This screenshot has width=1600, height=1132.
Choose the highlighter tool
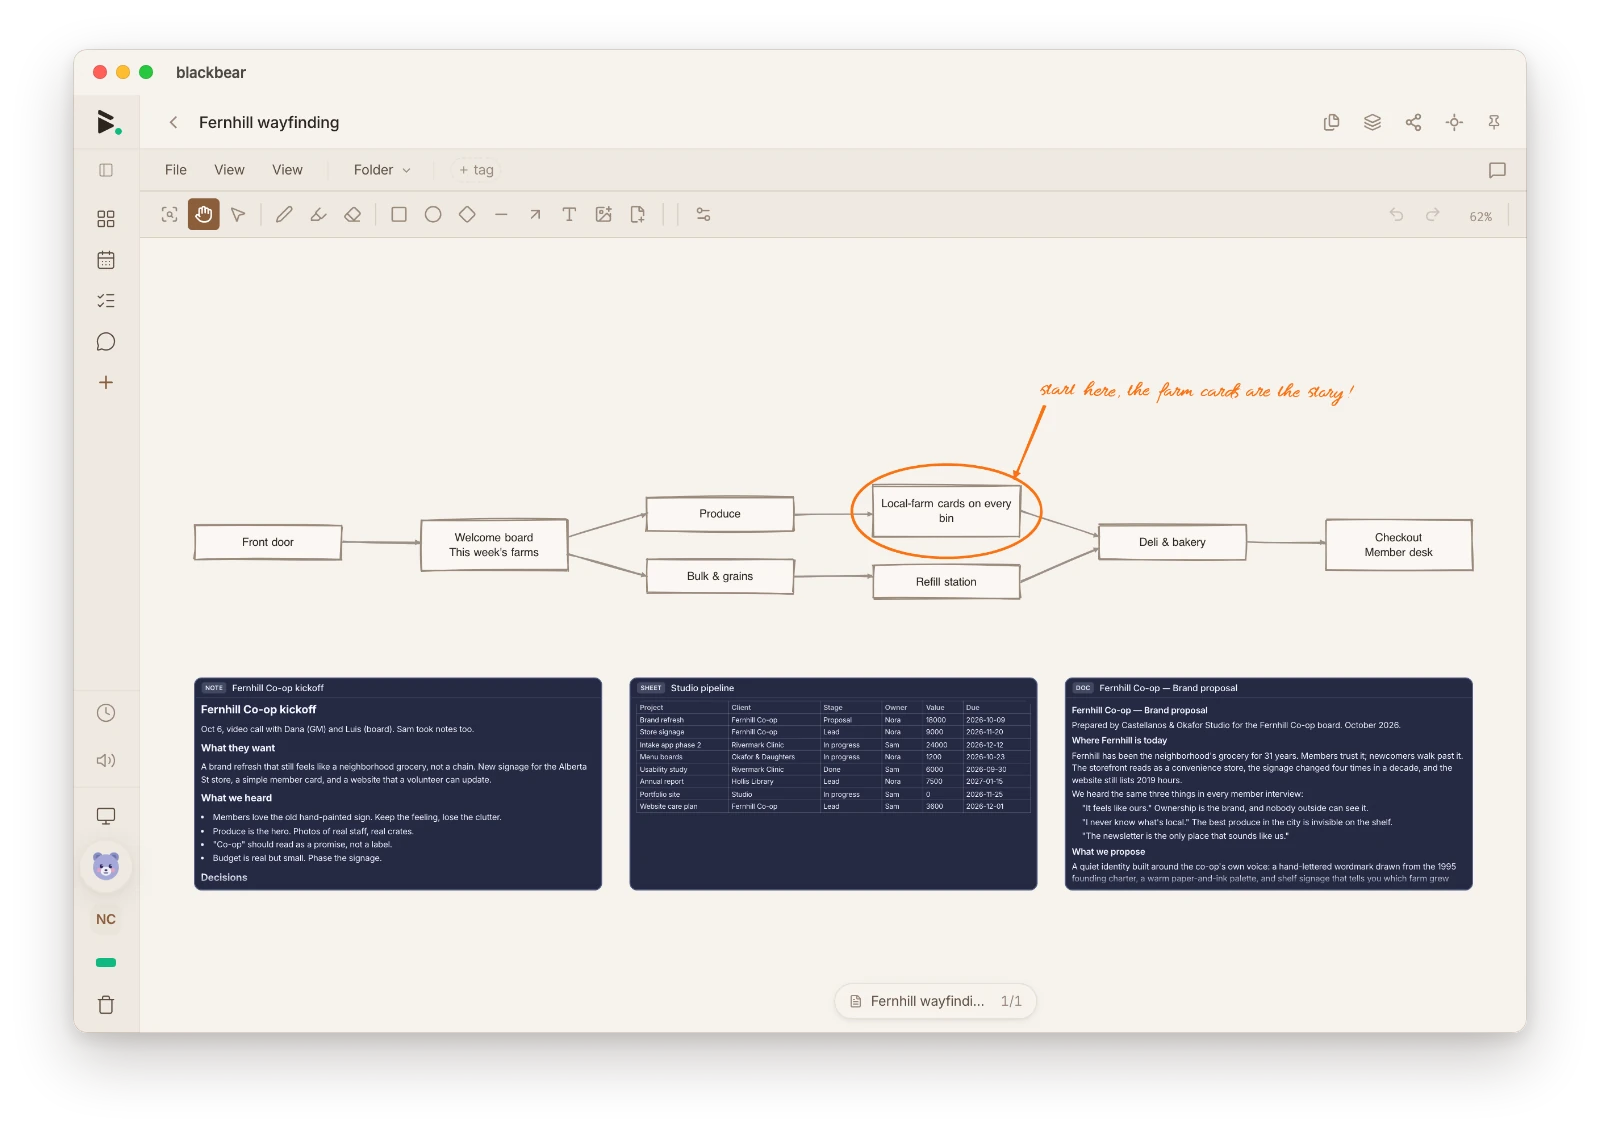point(318,214)
